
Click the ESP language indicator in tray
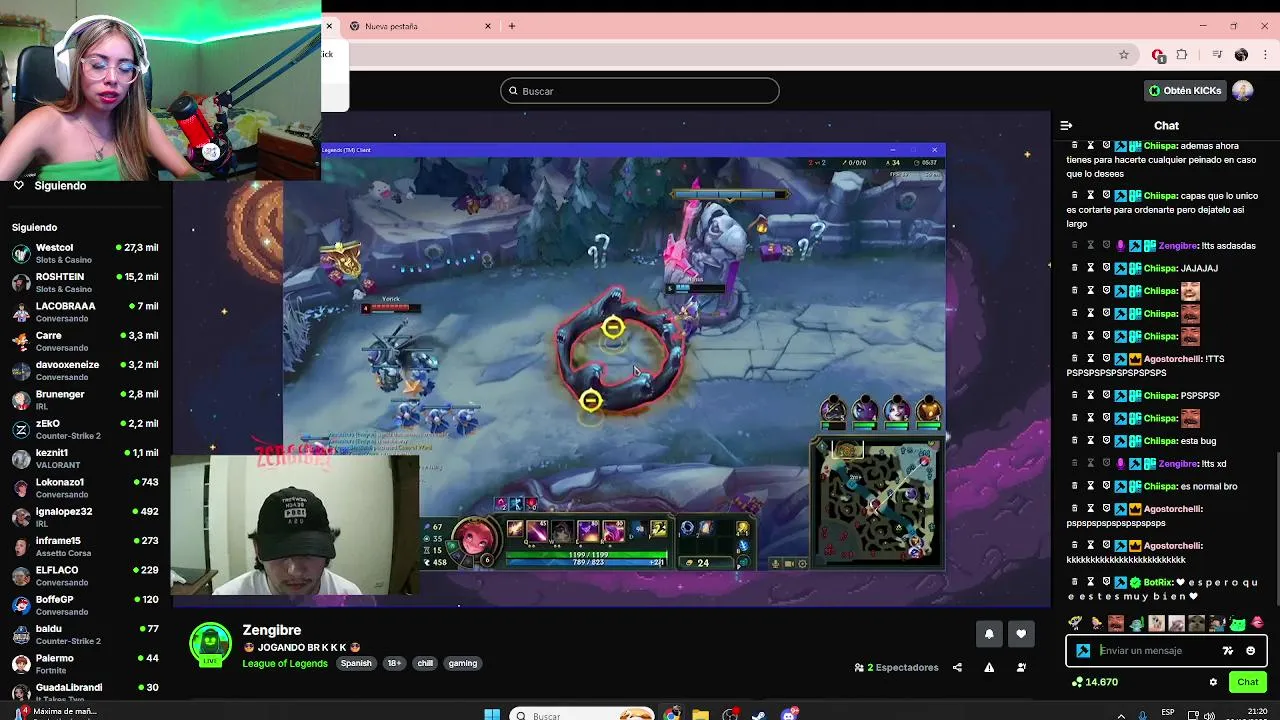[x=1168, y=712]
